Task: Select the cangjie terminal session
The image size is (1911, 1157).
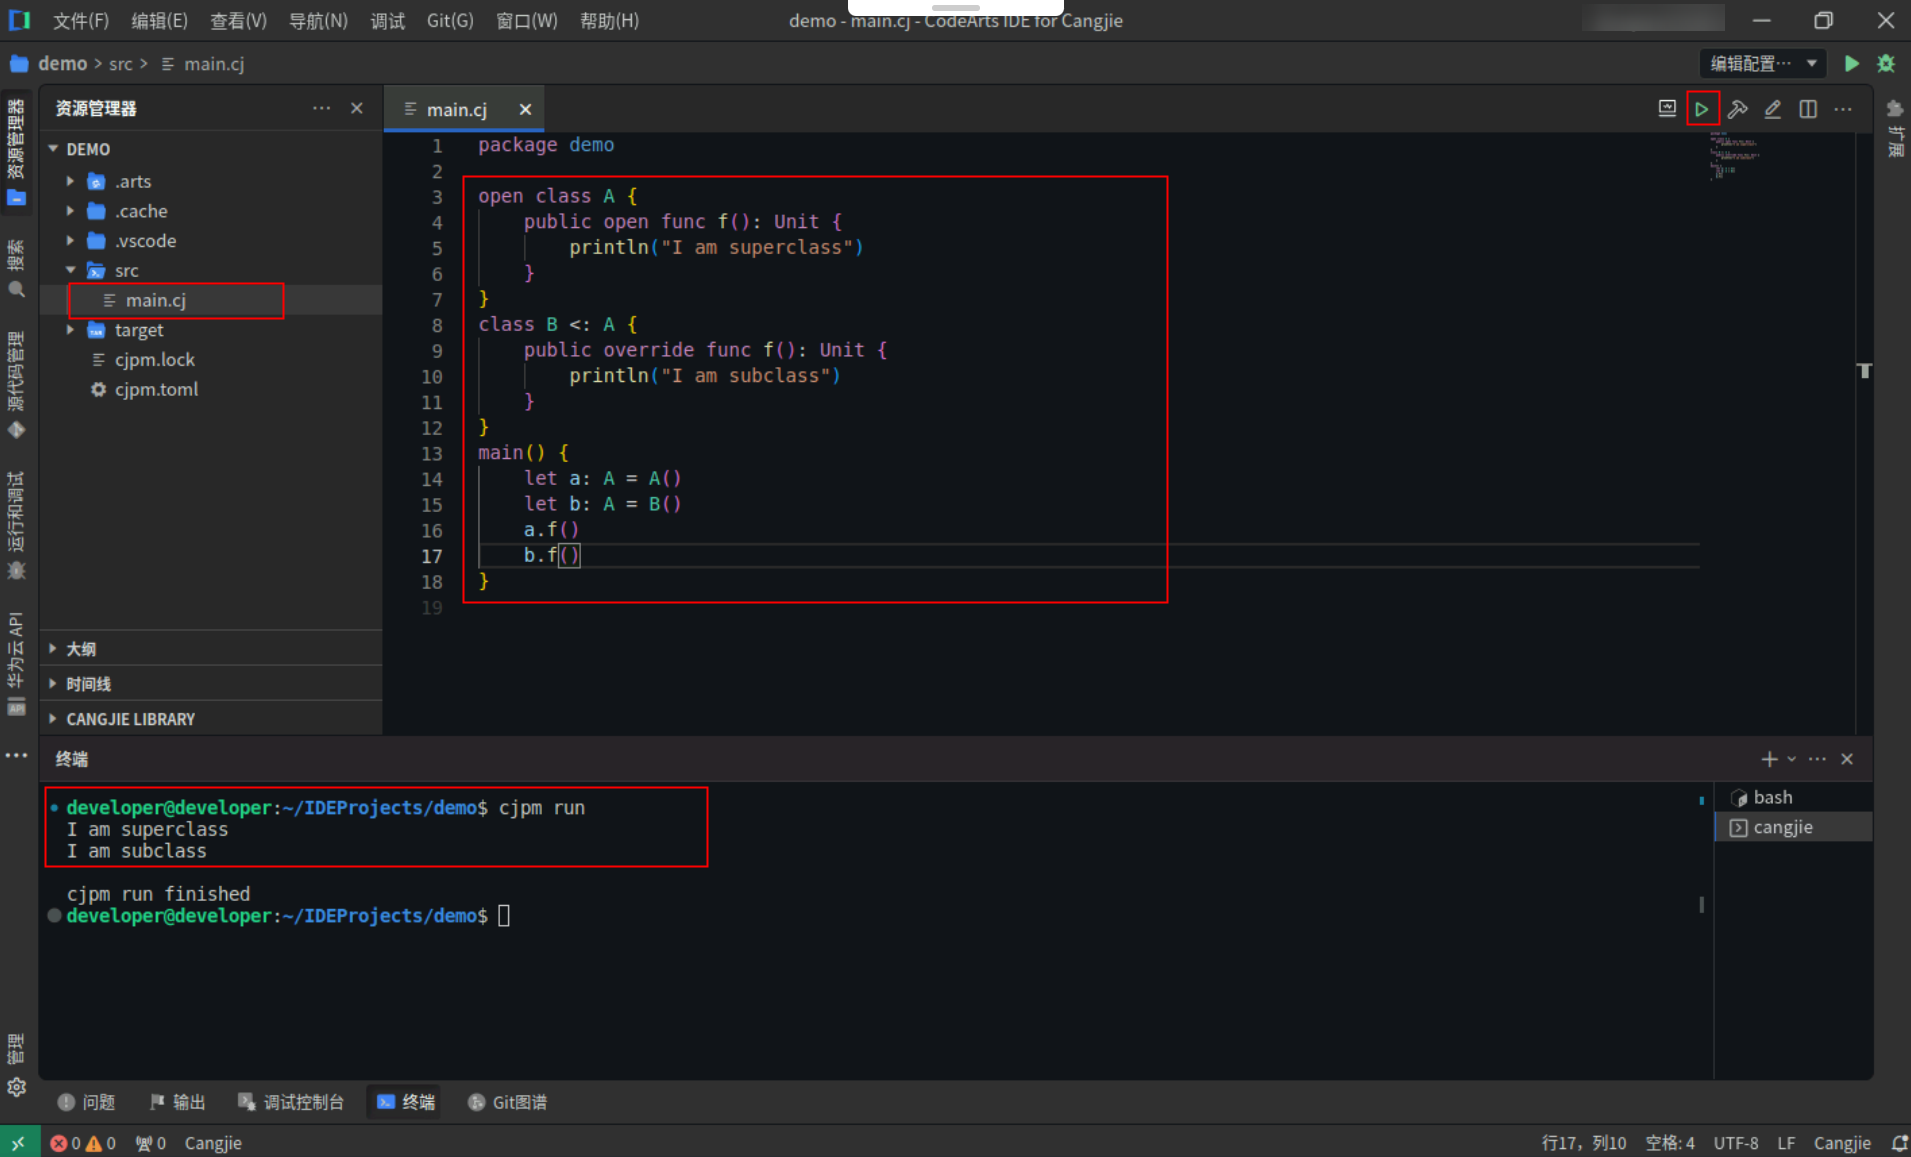Action: [1793, 827]
